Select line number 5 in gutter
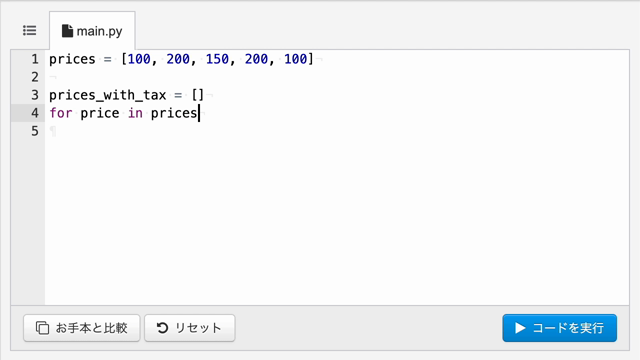 (x=35, y=131)
